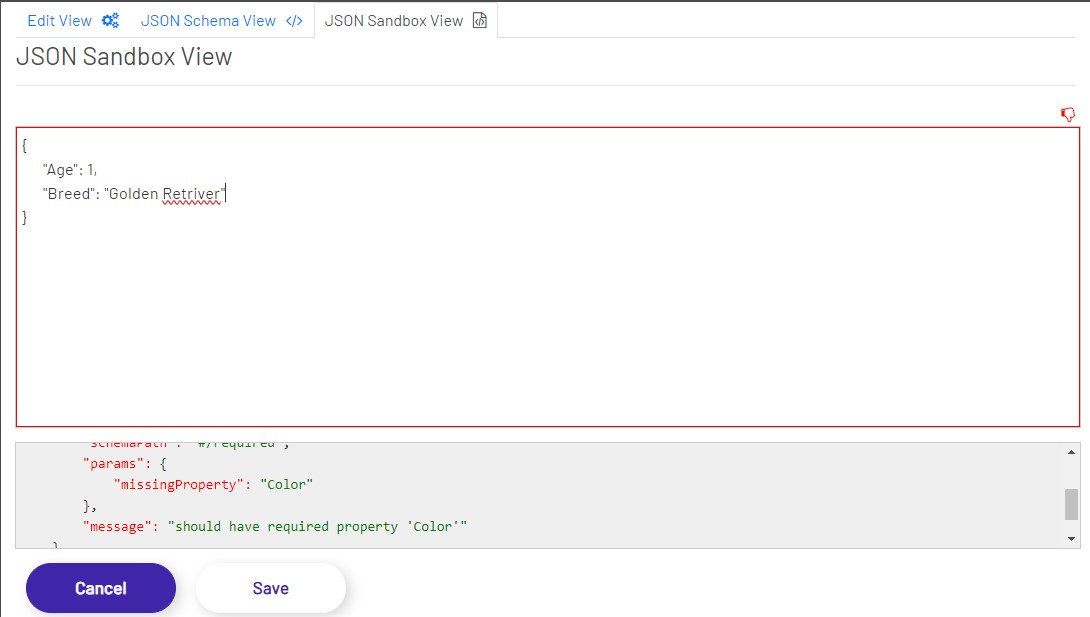Image resolution: width=1090 pixels, height=617 pixels.
Task: Switch to the JSON Schema View tab
Action: click(208, 21)
